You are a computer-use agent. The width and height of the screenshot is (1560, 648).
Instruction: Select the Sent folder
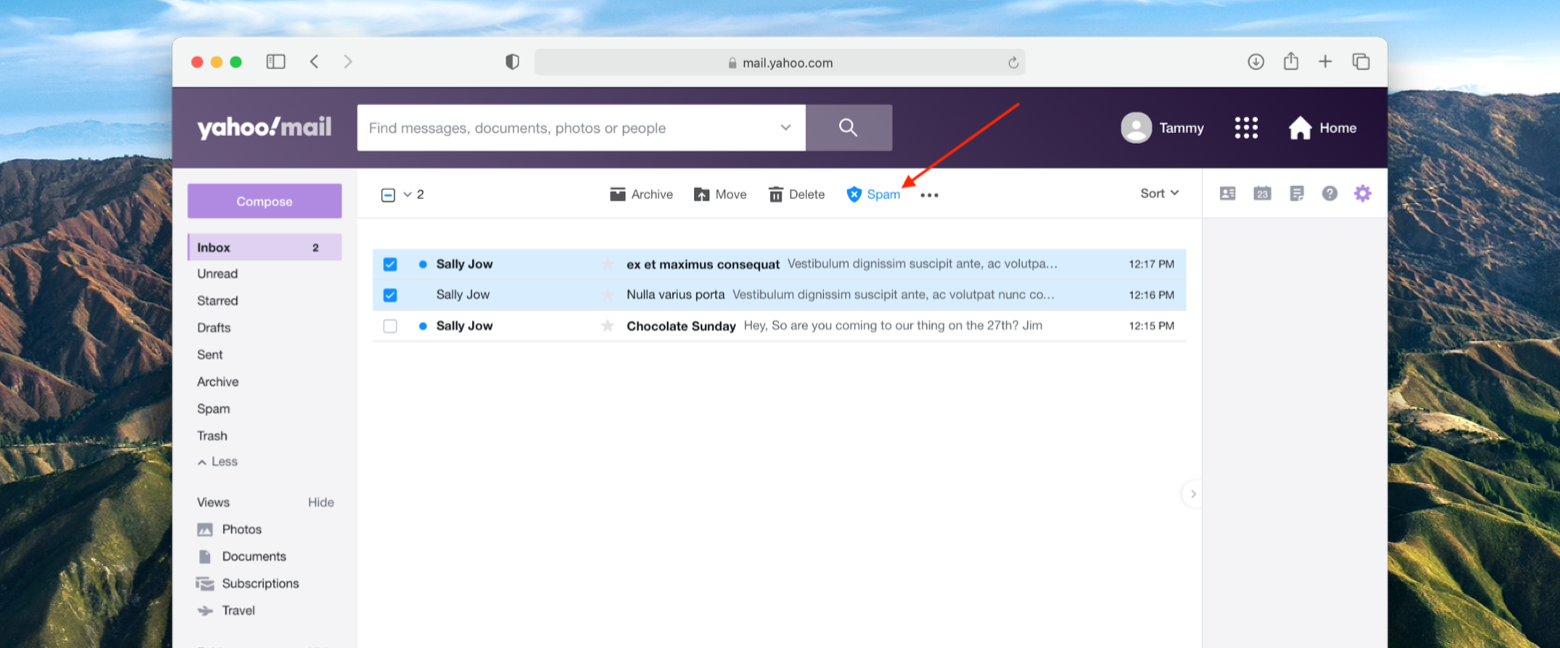tap(210, 355)
